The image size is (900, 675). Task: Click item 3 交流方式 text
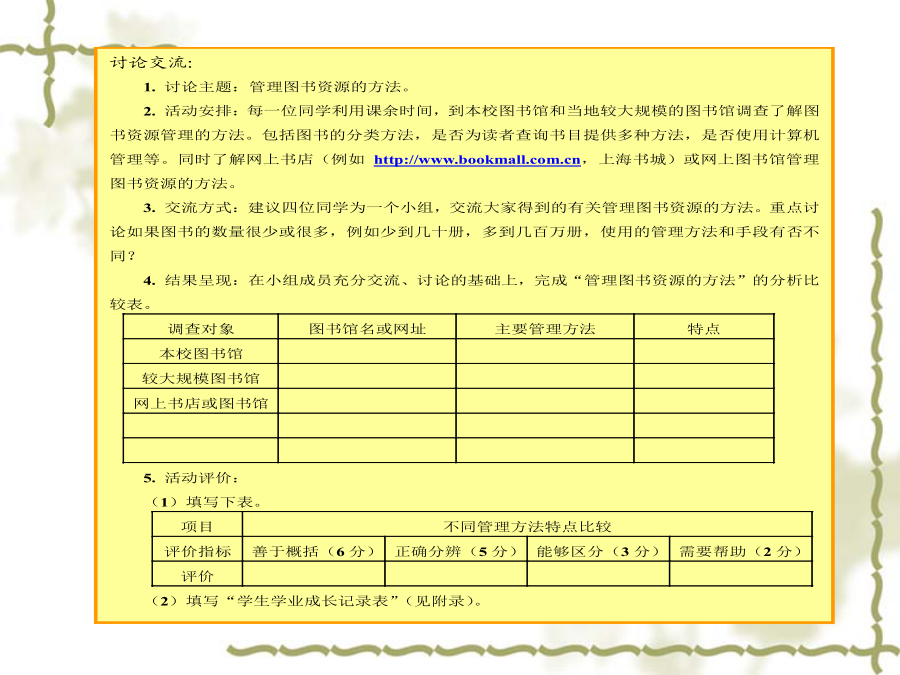point(464,231)
